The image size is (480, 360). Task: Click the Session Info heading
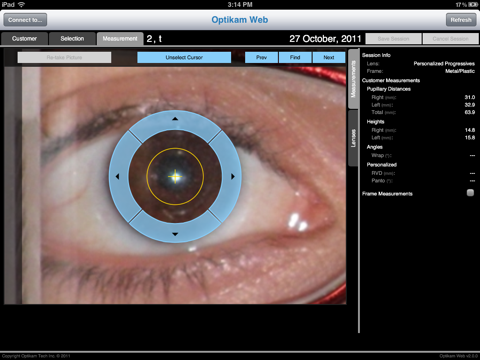click(376, 55)
